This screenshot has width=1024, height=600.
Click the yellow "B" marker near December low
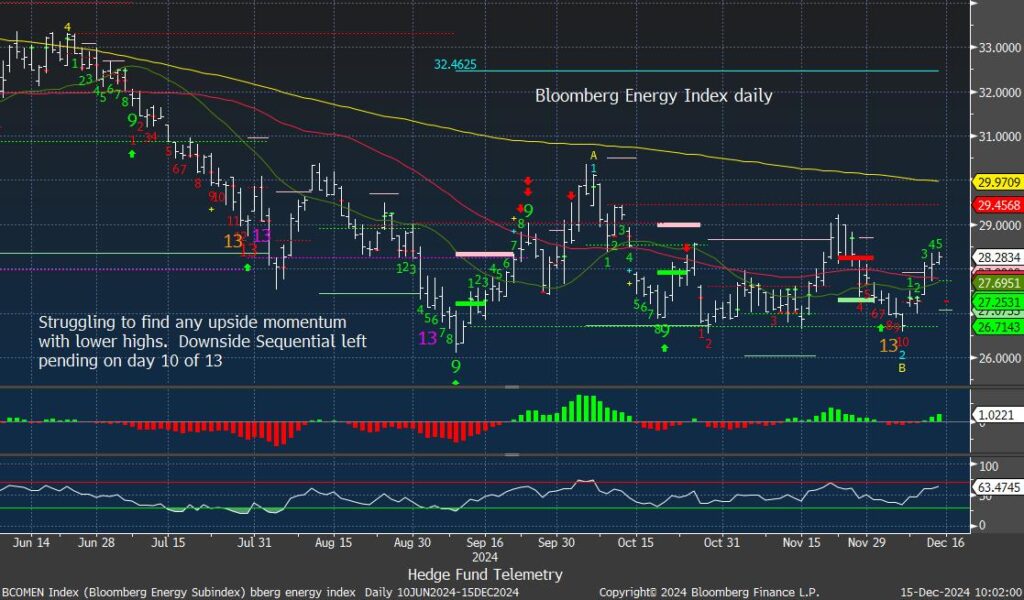coord(902,368)
